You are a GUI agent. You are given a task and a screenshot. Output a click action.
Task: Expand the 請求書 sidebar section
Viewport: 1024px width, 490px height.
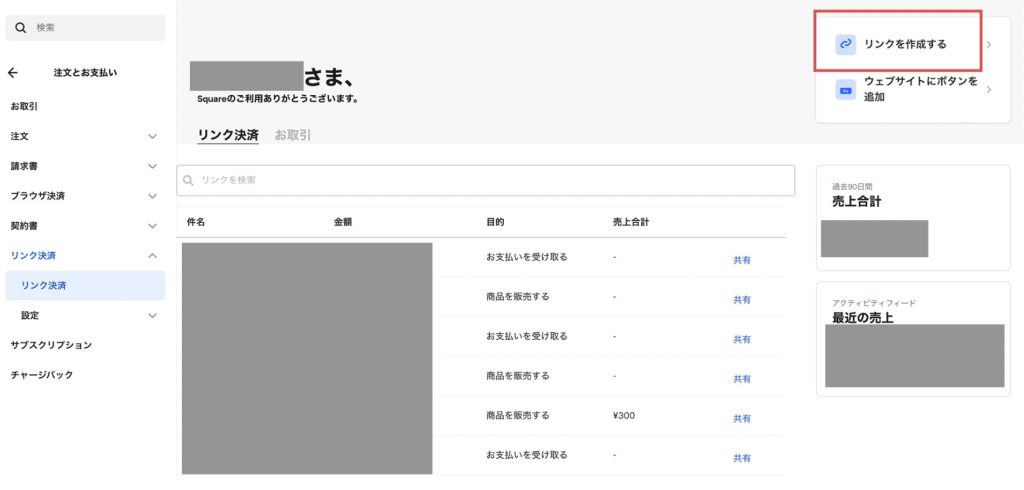[x=152, y=166]
